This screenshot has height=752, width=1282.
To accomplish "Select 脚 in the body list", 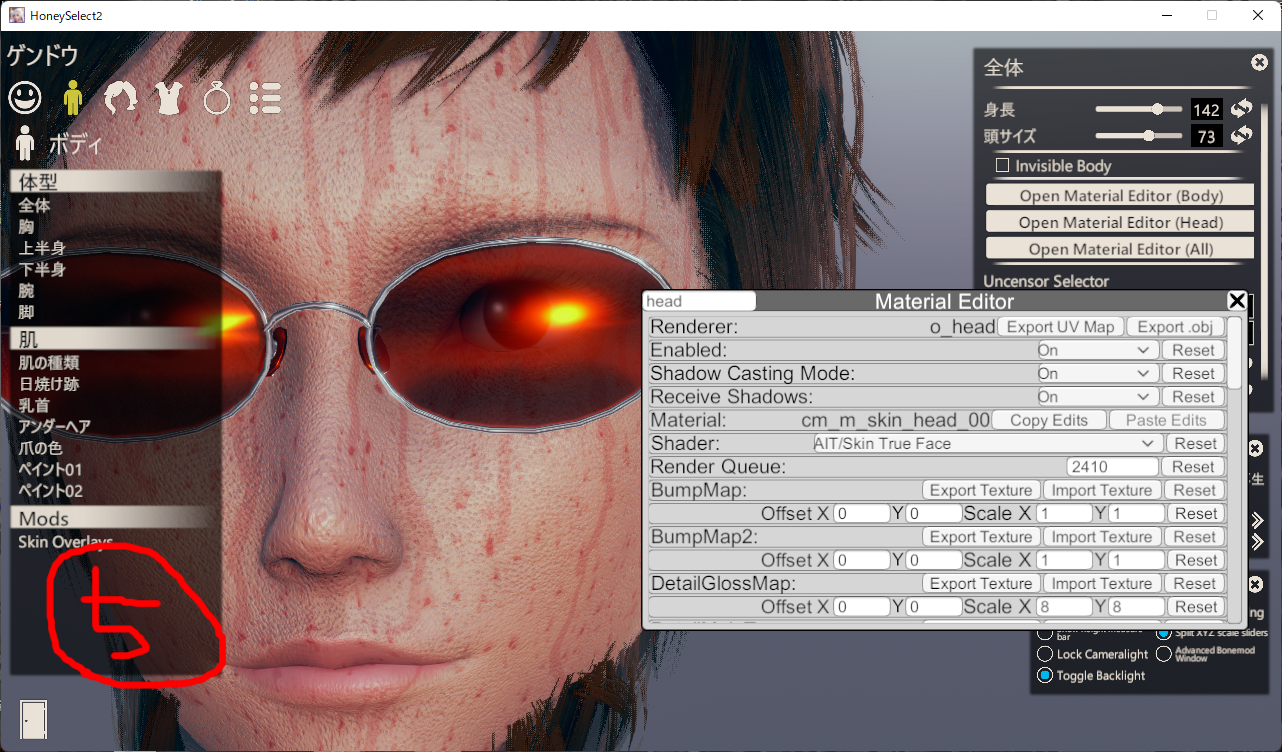I will pos(26,312).
